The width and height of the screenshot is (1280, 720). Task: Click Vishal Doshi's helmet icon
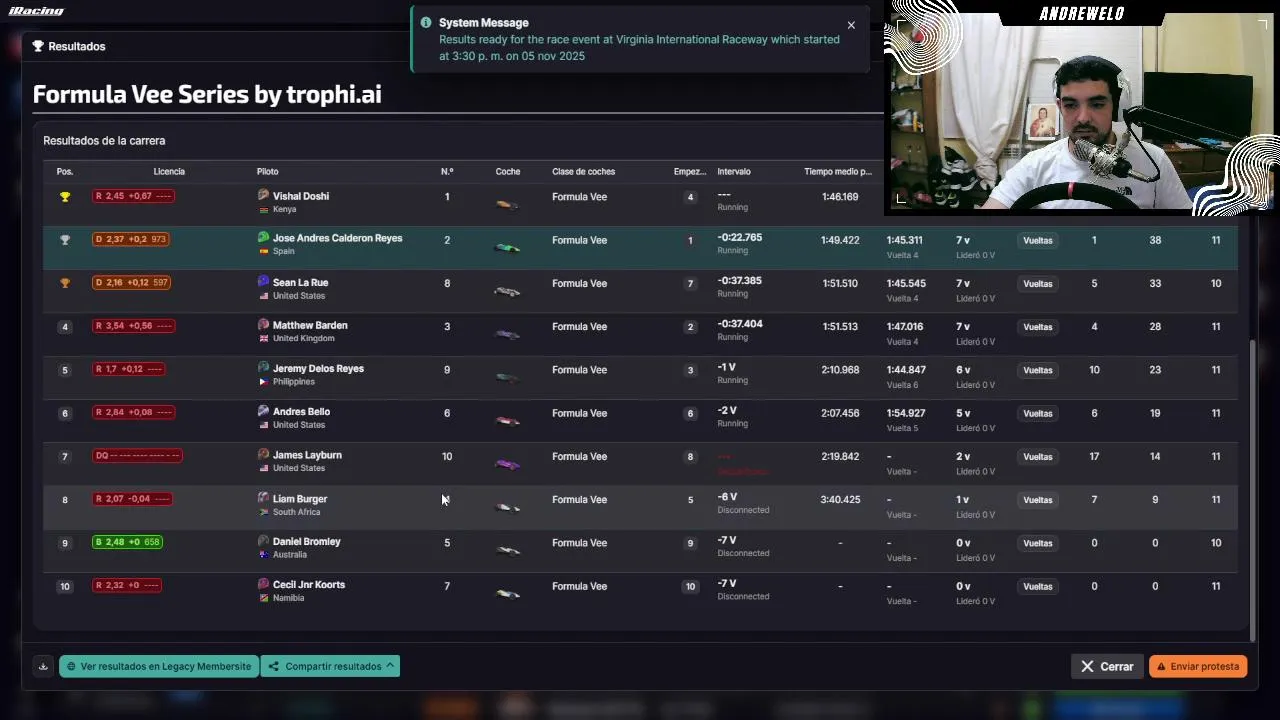(263, 195)
